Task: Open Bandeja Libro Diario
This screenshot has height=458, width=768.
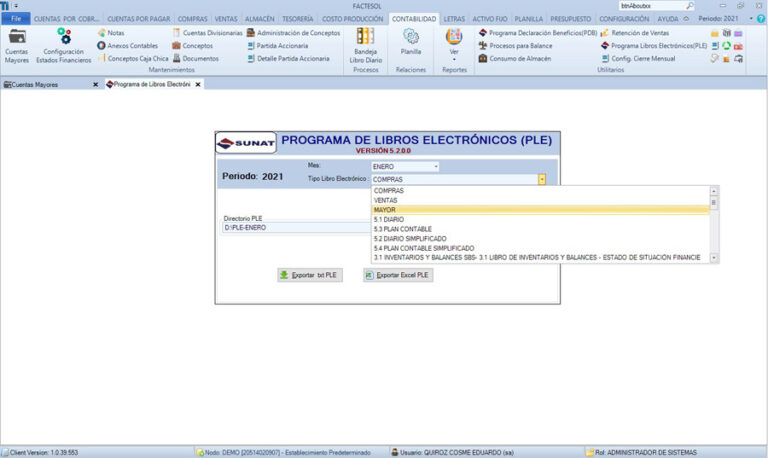Action: click(x=366, y=44)
